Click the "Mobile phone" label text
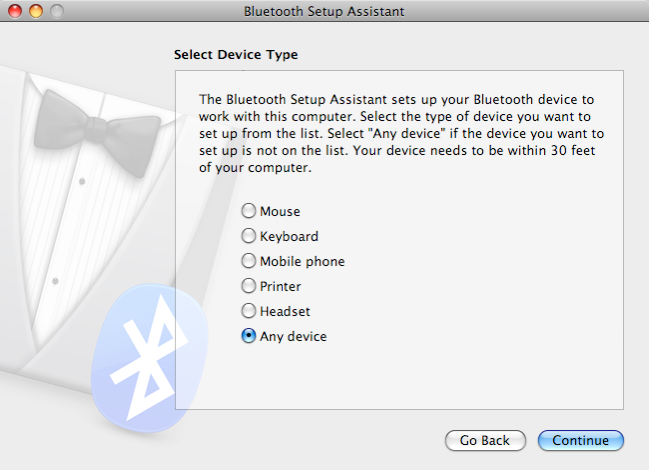 (302, 261)
